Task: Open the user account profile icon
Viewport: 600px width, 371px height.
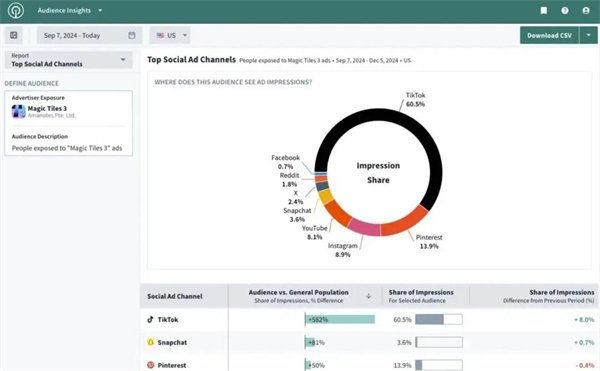Action: point(586,11)
